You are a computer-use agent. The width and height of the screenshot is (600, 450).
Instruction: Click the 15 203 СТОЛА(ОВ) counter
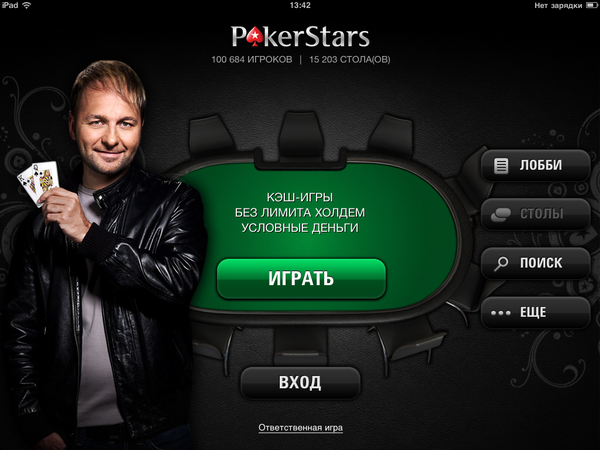click(x=350, y=60)
